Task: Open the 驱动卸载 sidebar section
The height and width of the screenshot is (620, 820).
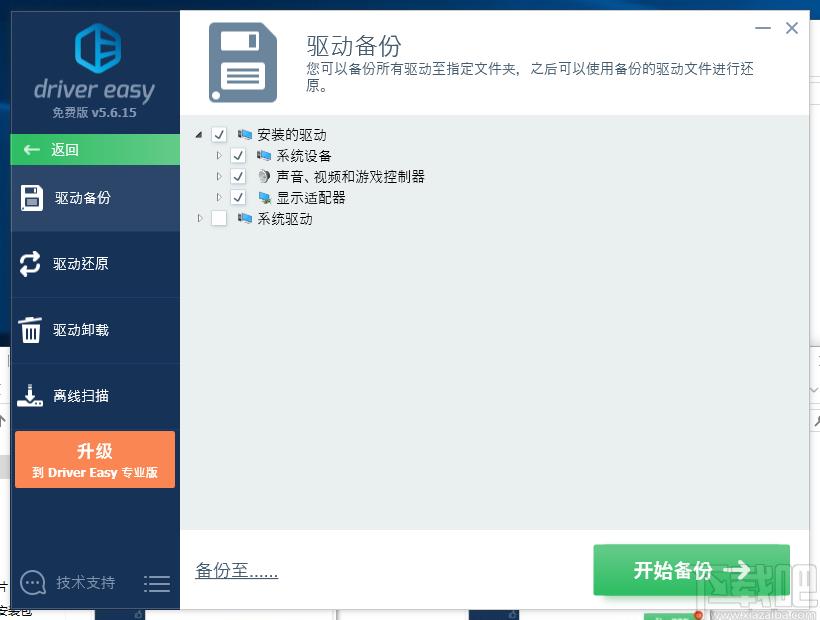Action: pos(95,330)
